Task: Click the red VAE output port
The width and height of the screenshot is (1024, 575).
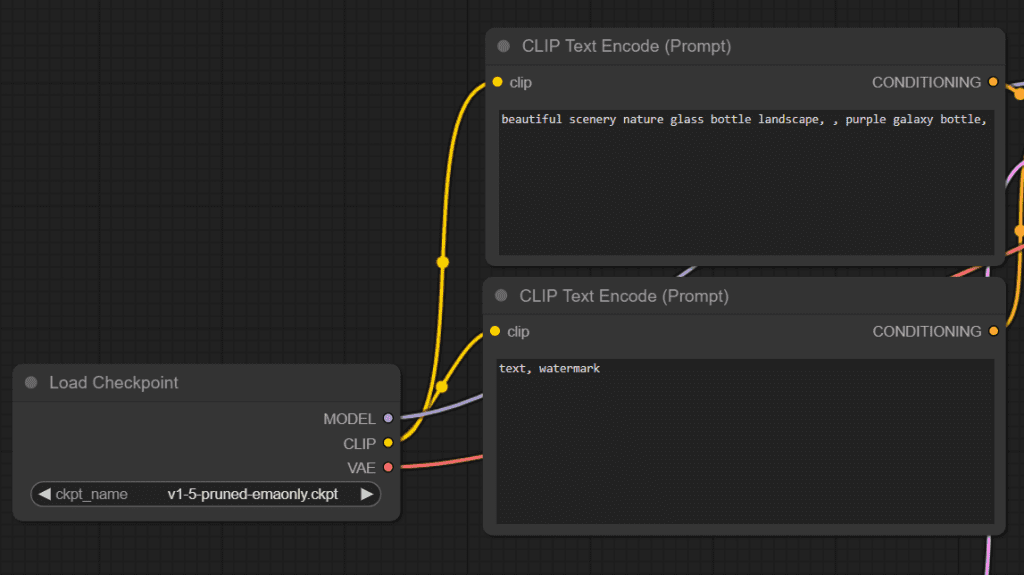Action: tap(388, 467)
